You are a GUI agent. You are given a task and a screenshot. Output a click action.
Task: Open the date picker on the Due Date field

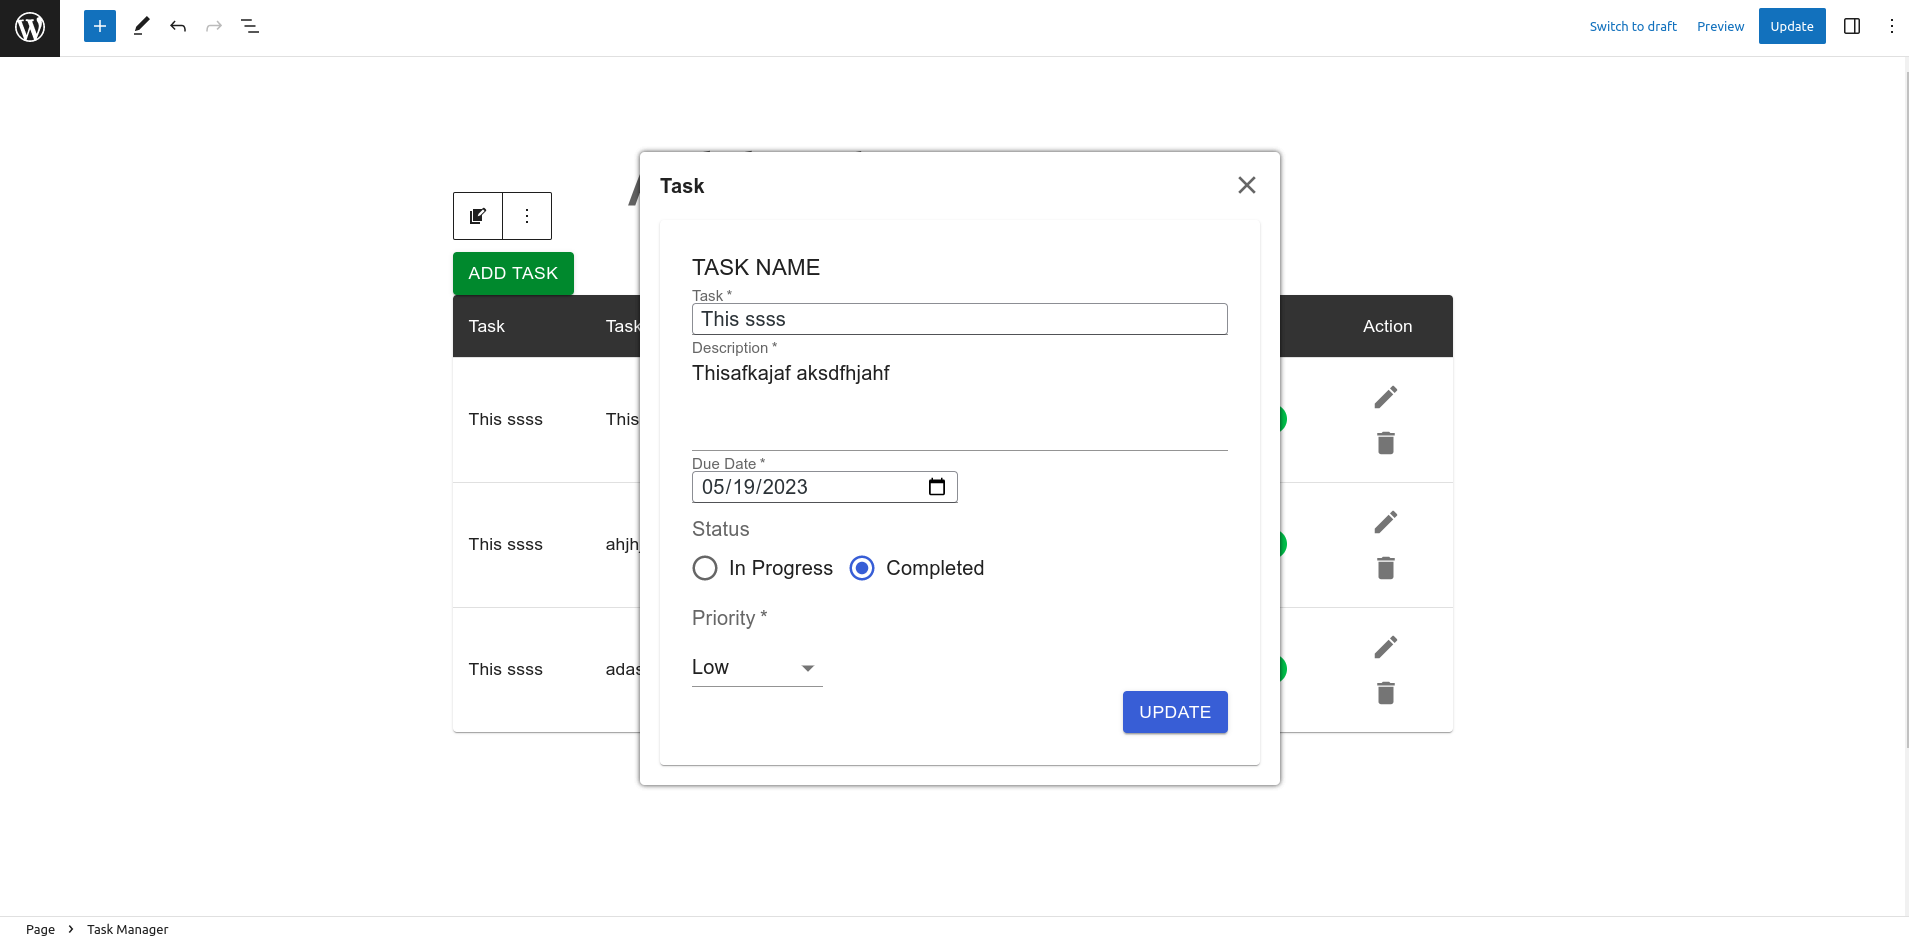(937, 487)
